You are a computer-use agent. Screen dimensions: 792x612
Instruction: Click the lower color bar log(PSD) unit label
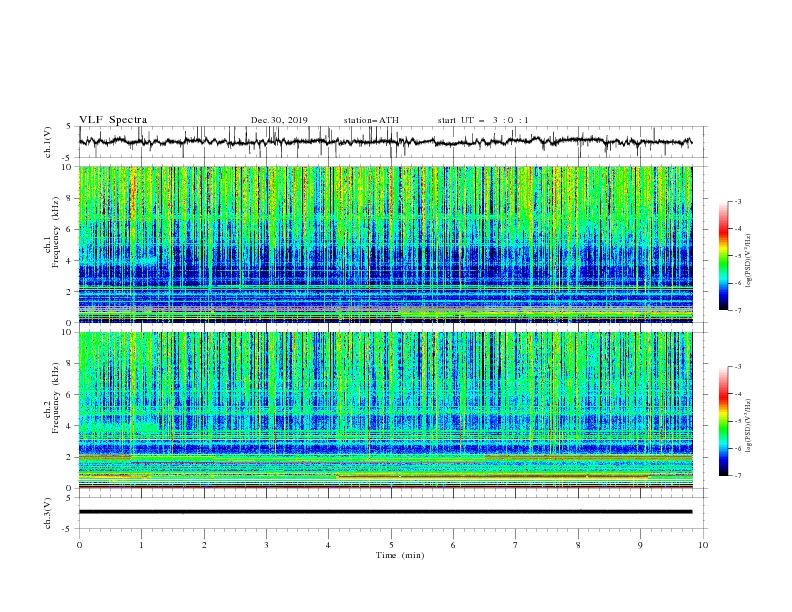749,426
